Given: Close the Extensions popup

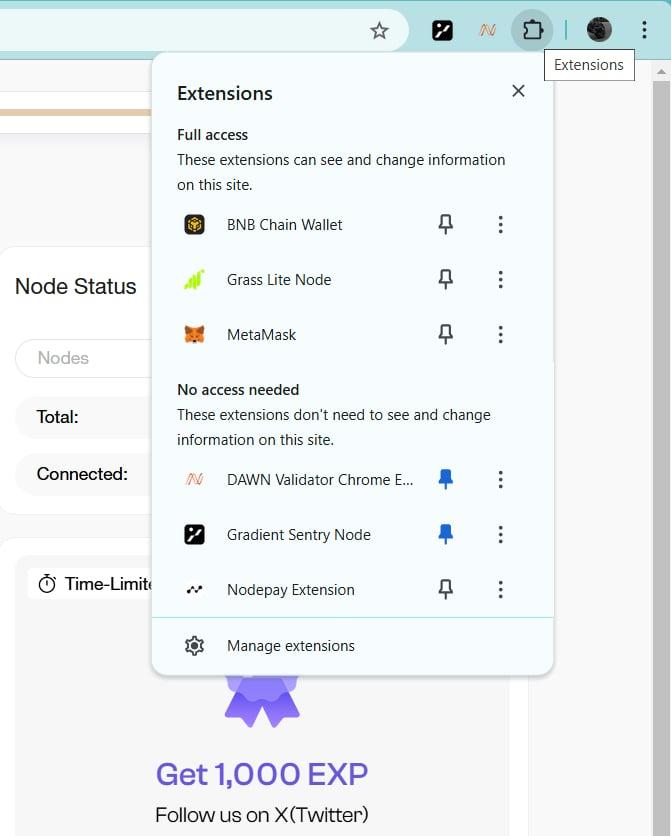Looking at the screenshot, I should (x=518, y=91).
